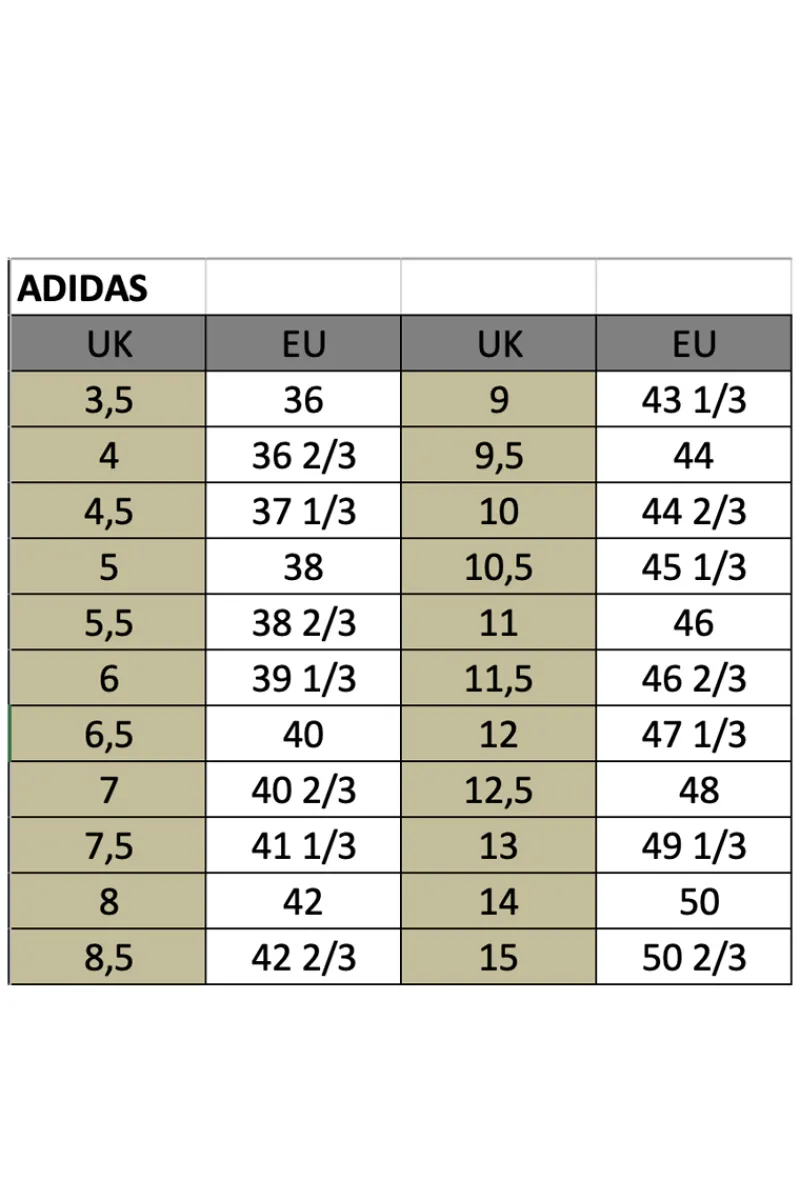This screenshot has height=1200, width=800.
Task: Select the EU 46 cell
Action: [694, 623]
